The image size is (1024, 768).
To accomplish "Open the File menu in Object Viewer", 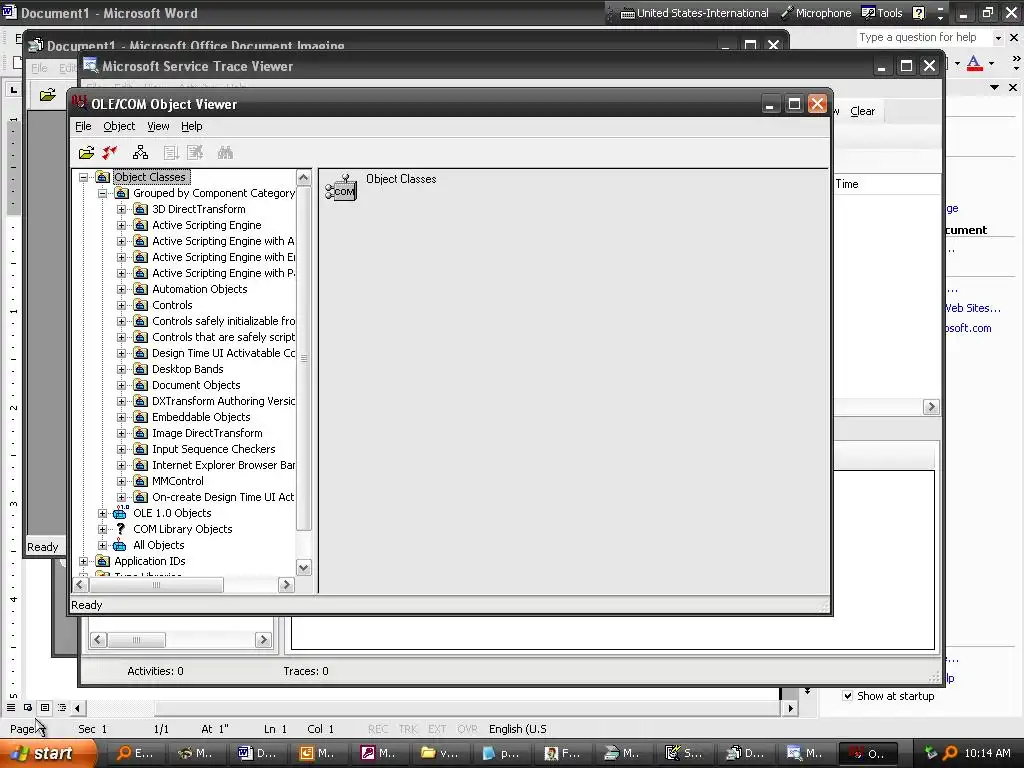I will coord(83,126).
